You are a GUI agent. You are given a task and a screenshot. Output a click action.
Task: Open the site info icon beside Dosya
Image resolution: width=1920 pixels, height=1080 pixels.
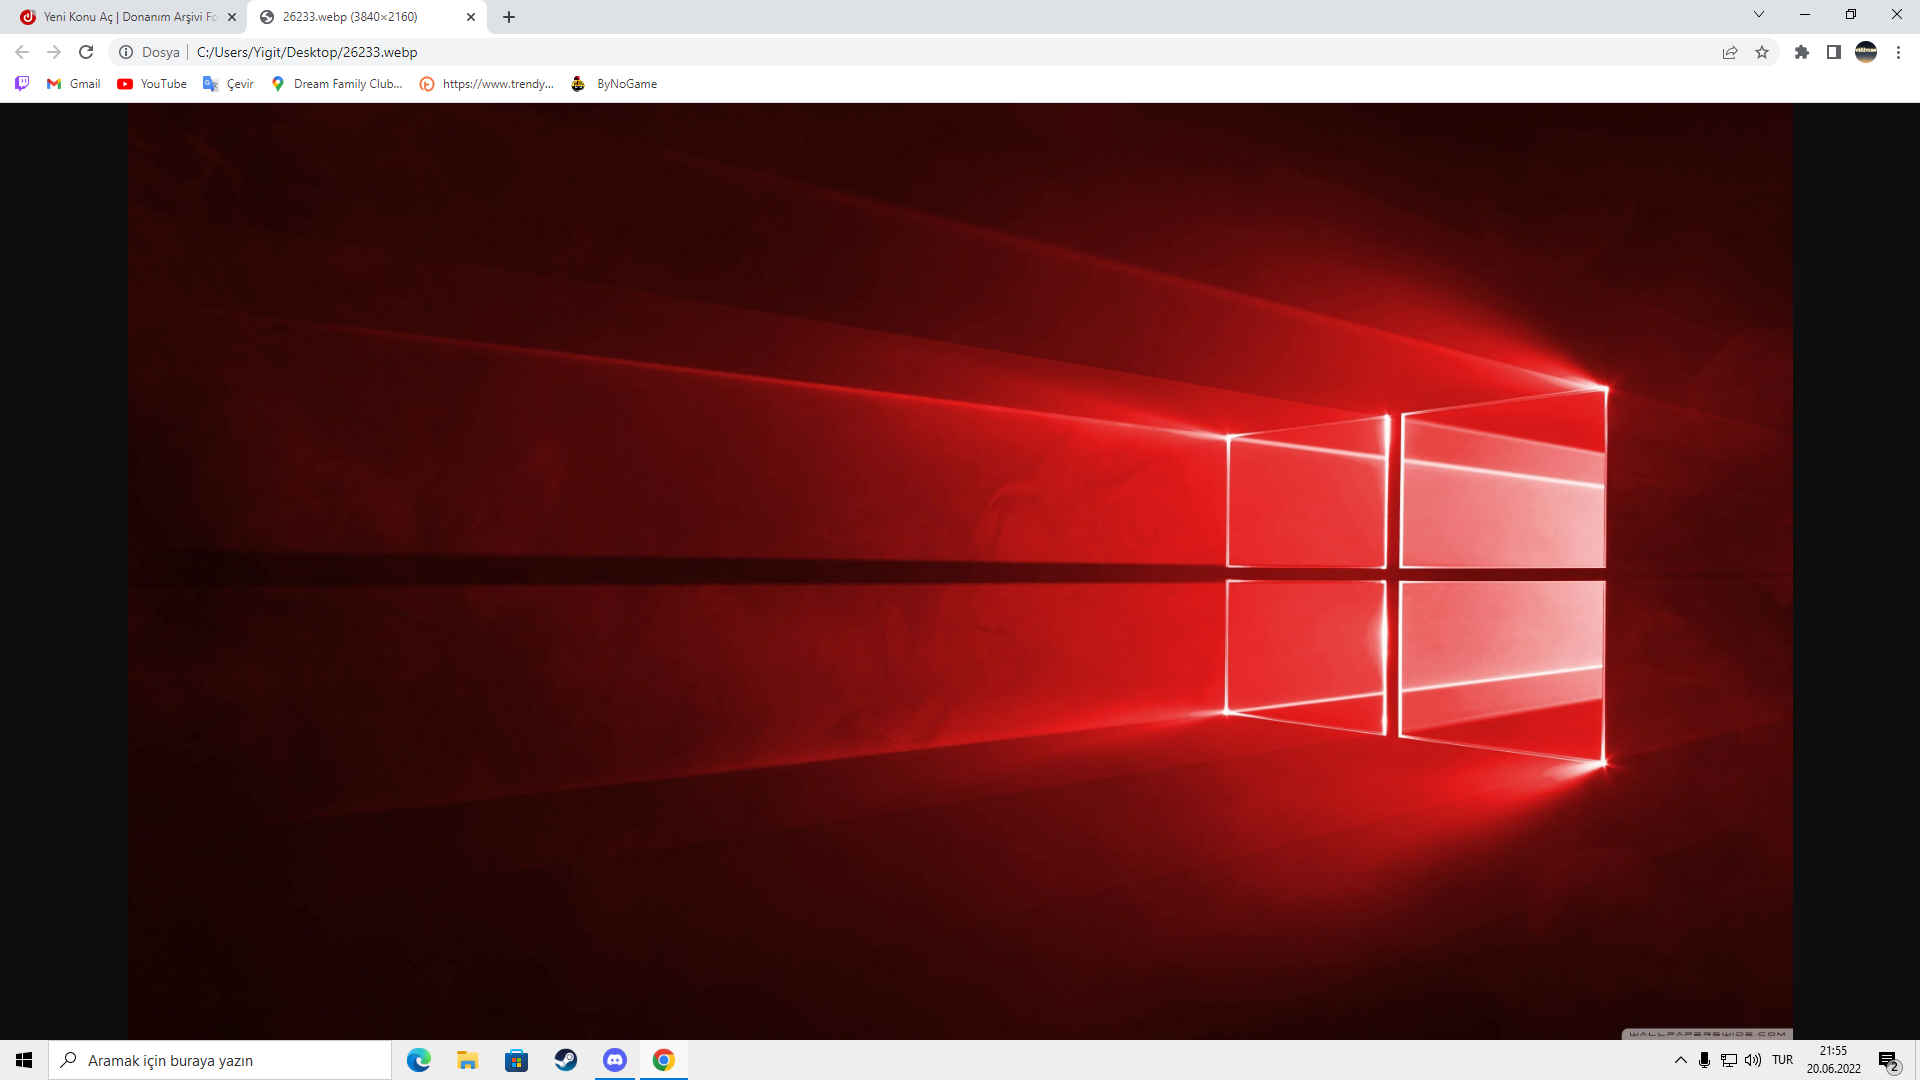point(126,52)
